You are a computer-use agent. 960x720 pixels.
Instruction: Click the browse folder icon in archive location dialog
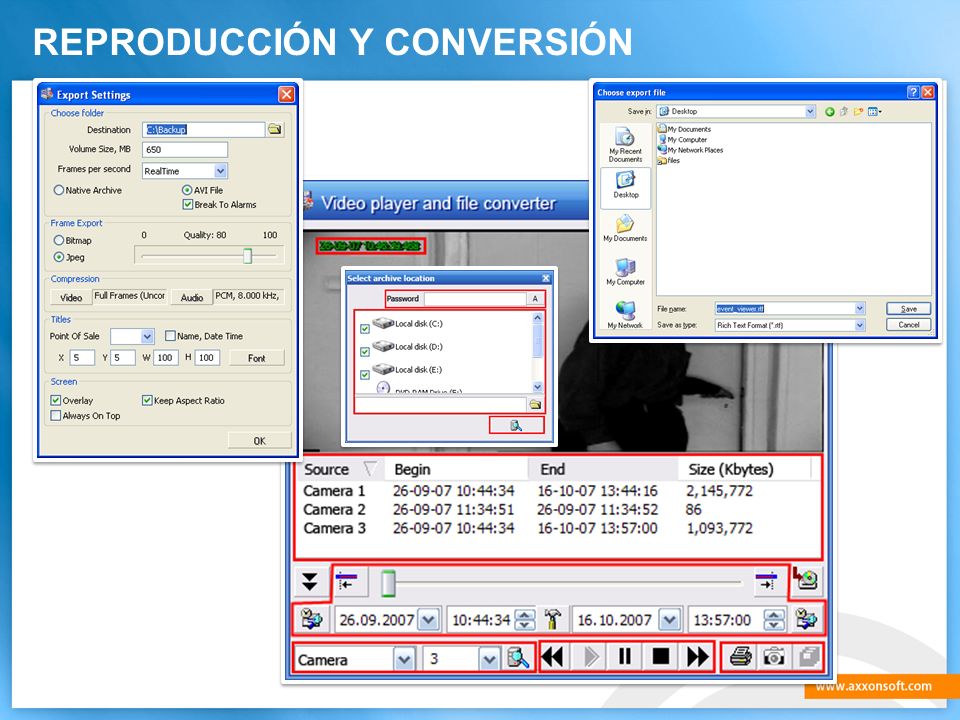coord(535,404)
